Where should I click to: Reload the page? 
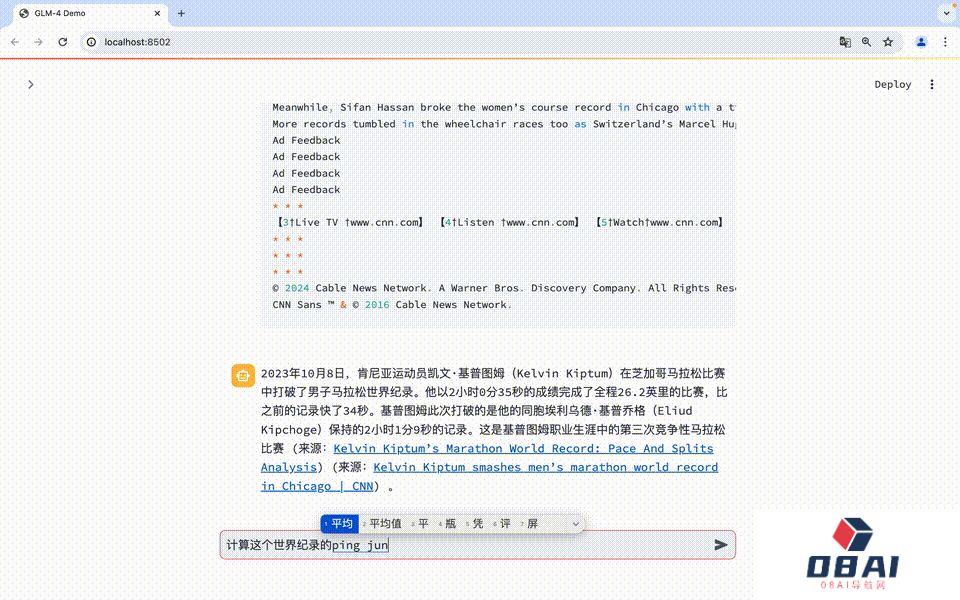click(x=63, y=42)
